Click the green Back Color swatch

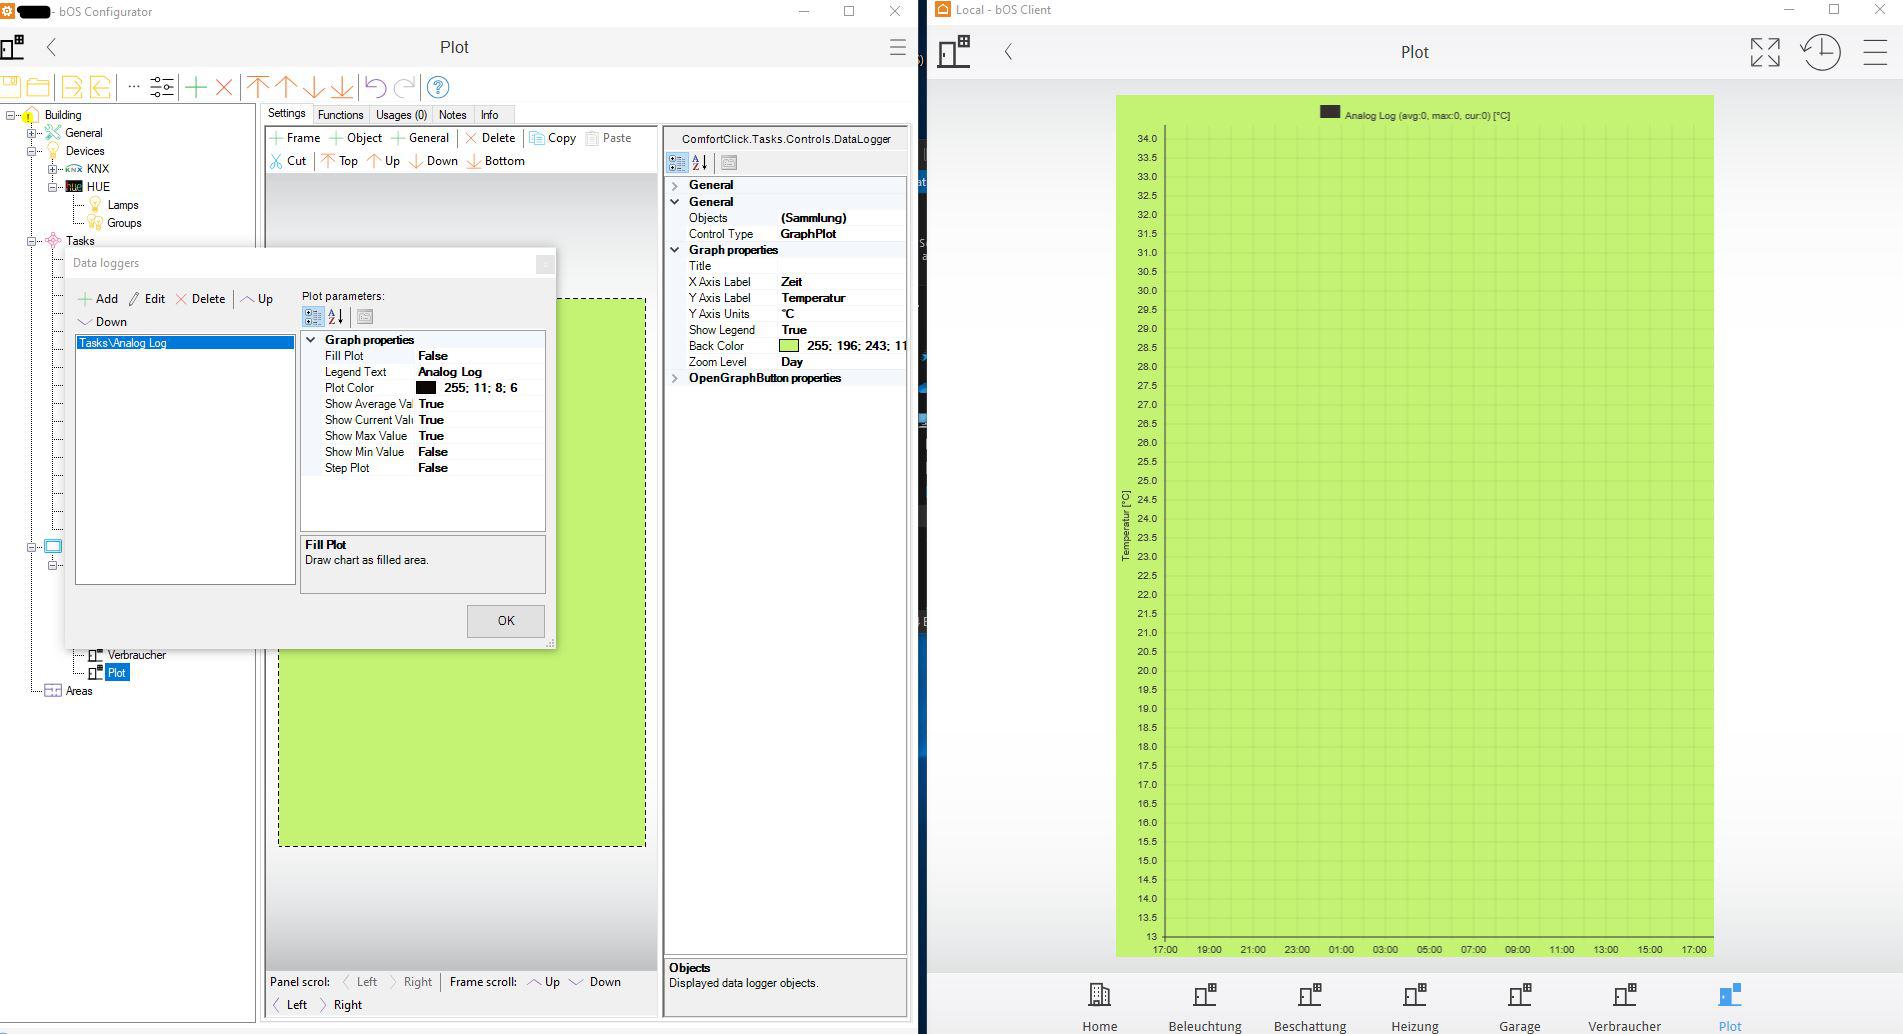coord(789,346)
